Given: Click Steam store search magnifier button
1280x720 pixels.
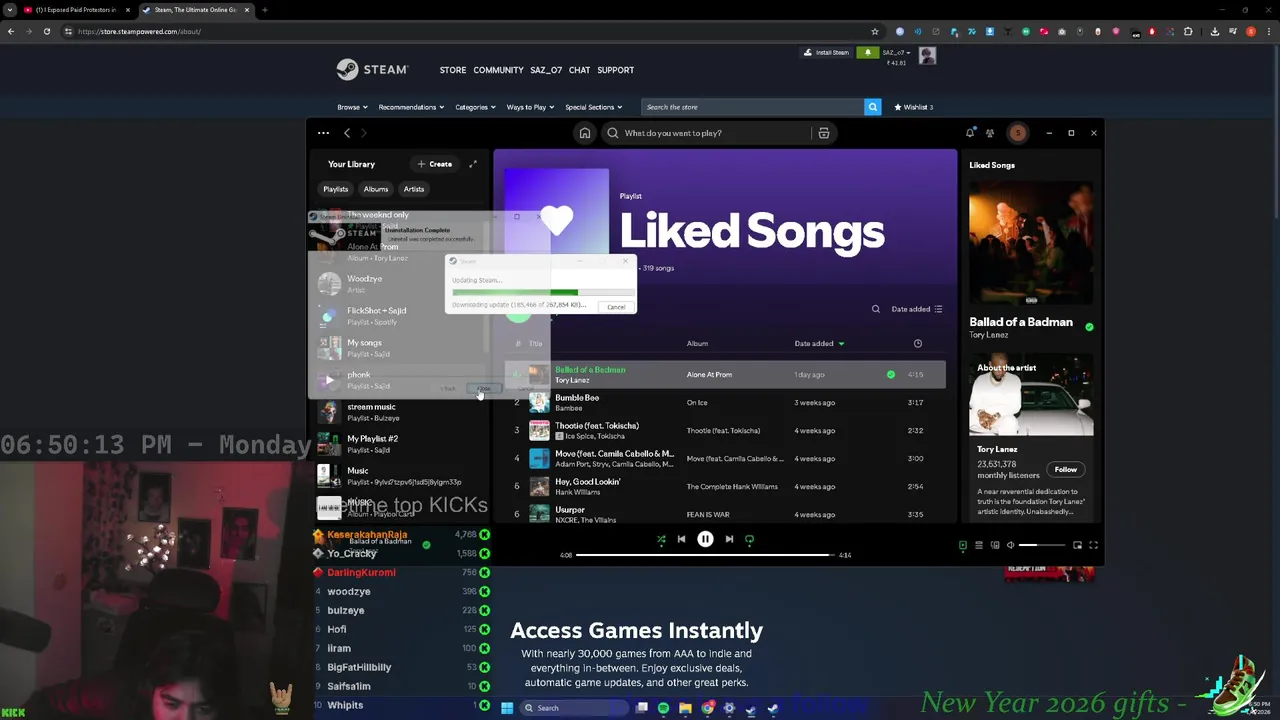Looking at the screenshot, I should tap(872, 107).
